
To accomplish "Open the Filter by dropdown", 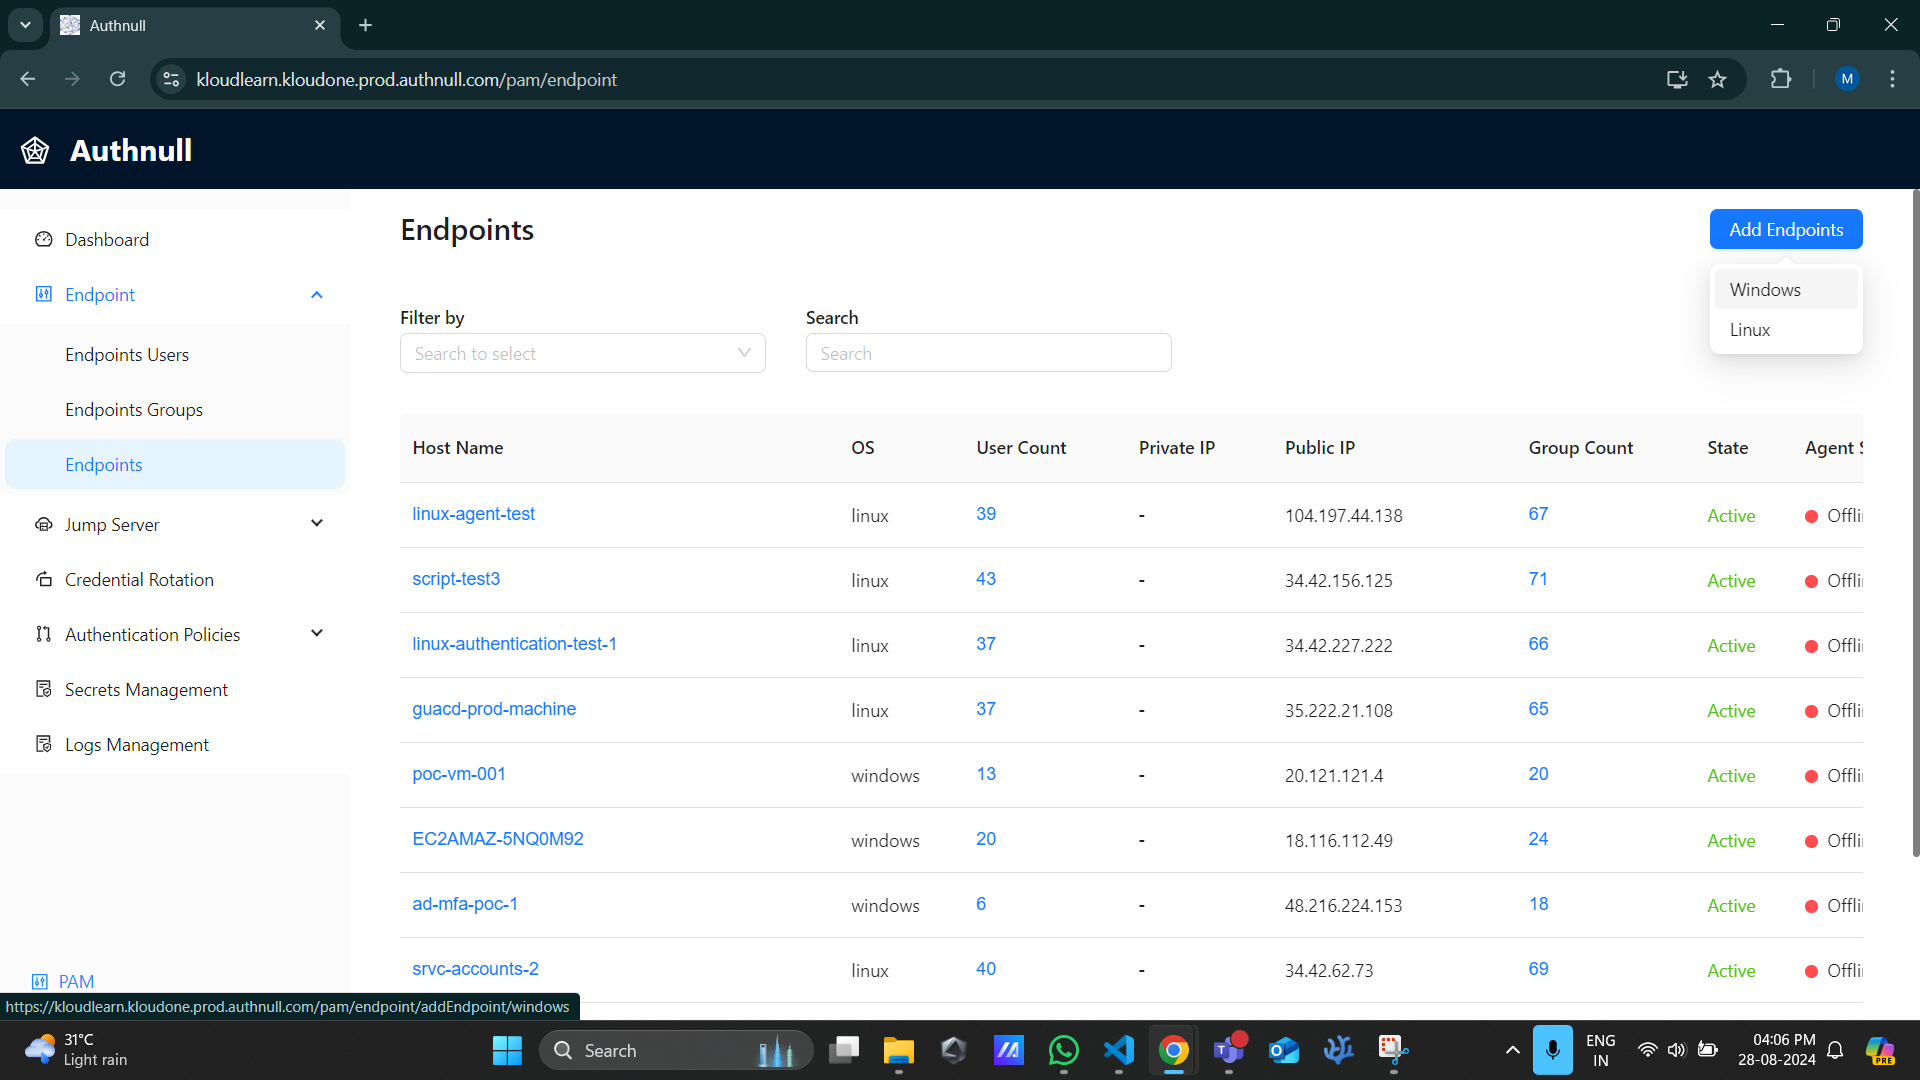I will [x=582, y=353].
